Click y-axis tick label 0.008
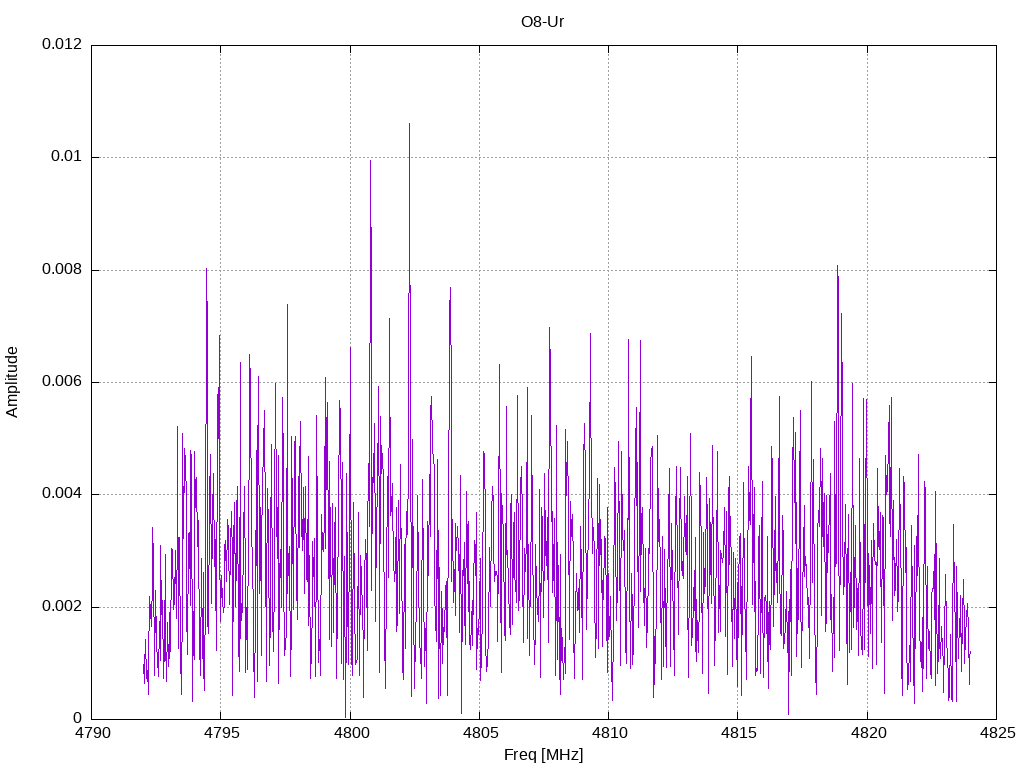1024x768 pixels. (62, 270)
